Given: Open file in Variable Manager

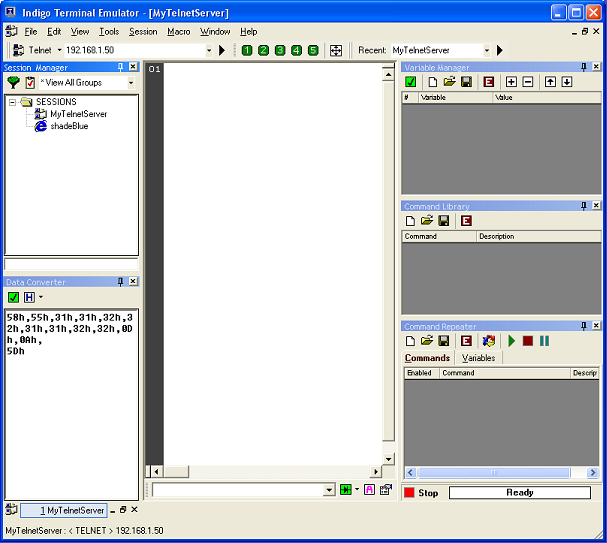Looking at the screenshot, I should [449, 82].
